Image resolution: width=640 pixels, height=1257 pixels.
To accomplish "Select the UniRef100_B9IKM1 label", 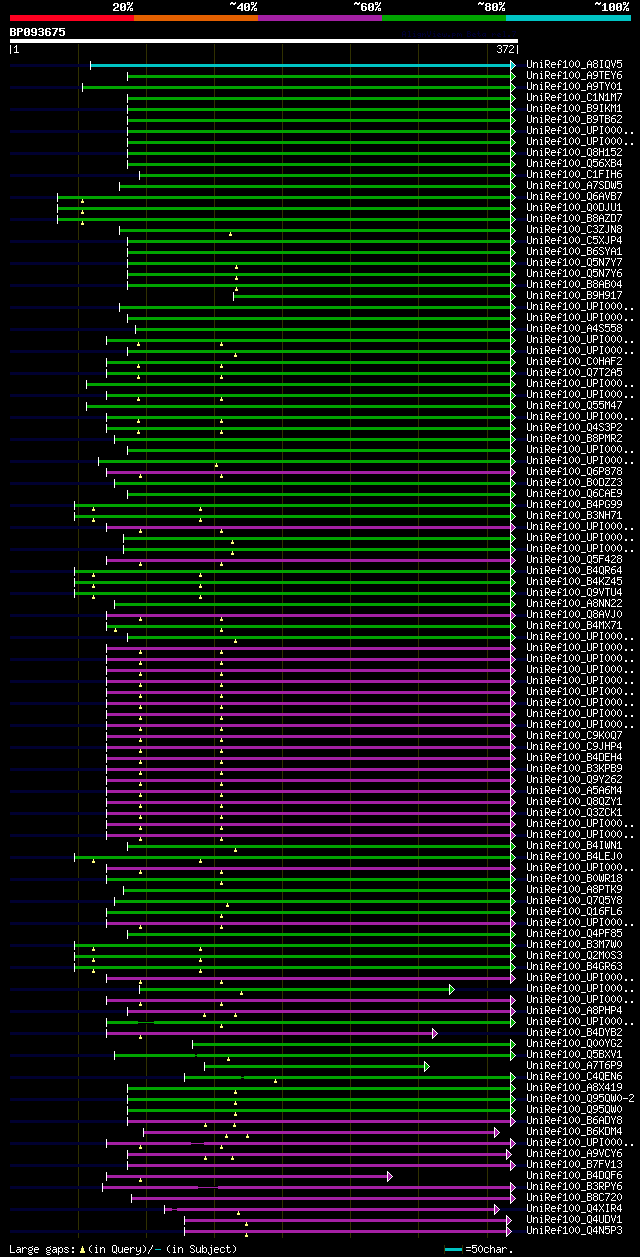I will pos(574,108).
